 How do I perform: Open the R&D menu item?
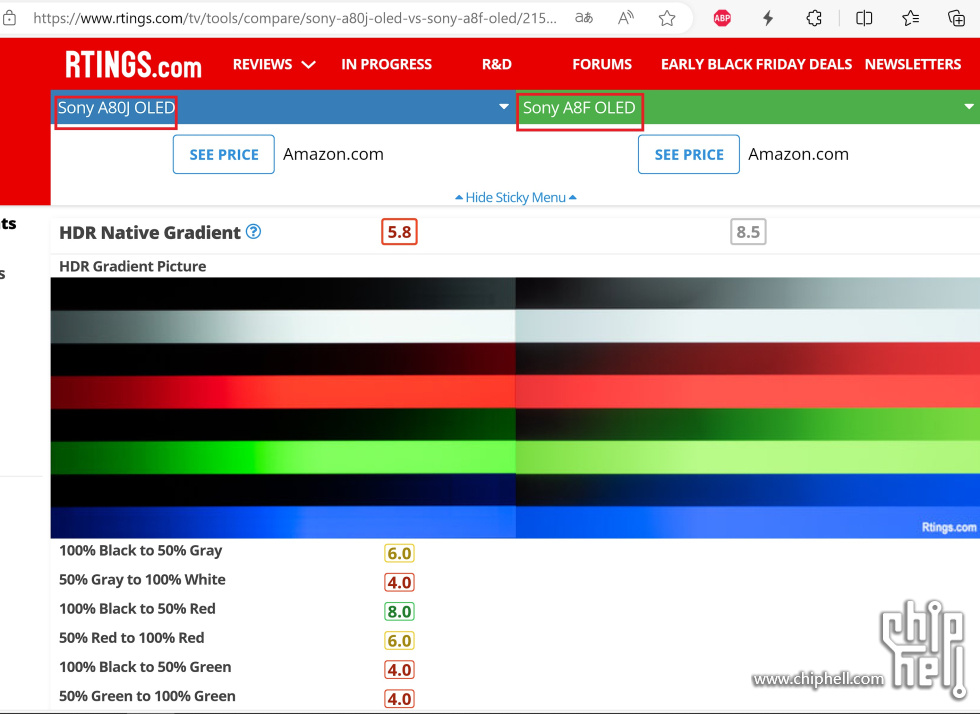pos(497,64)
